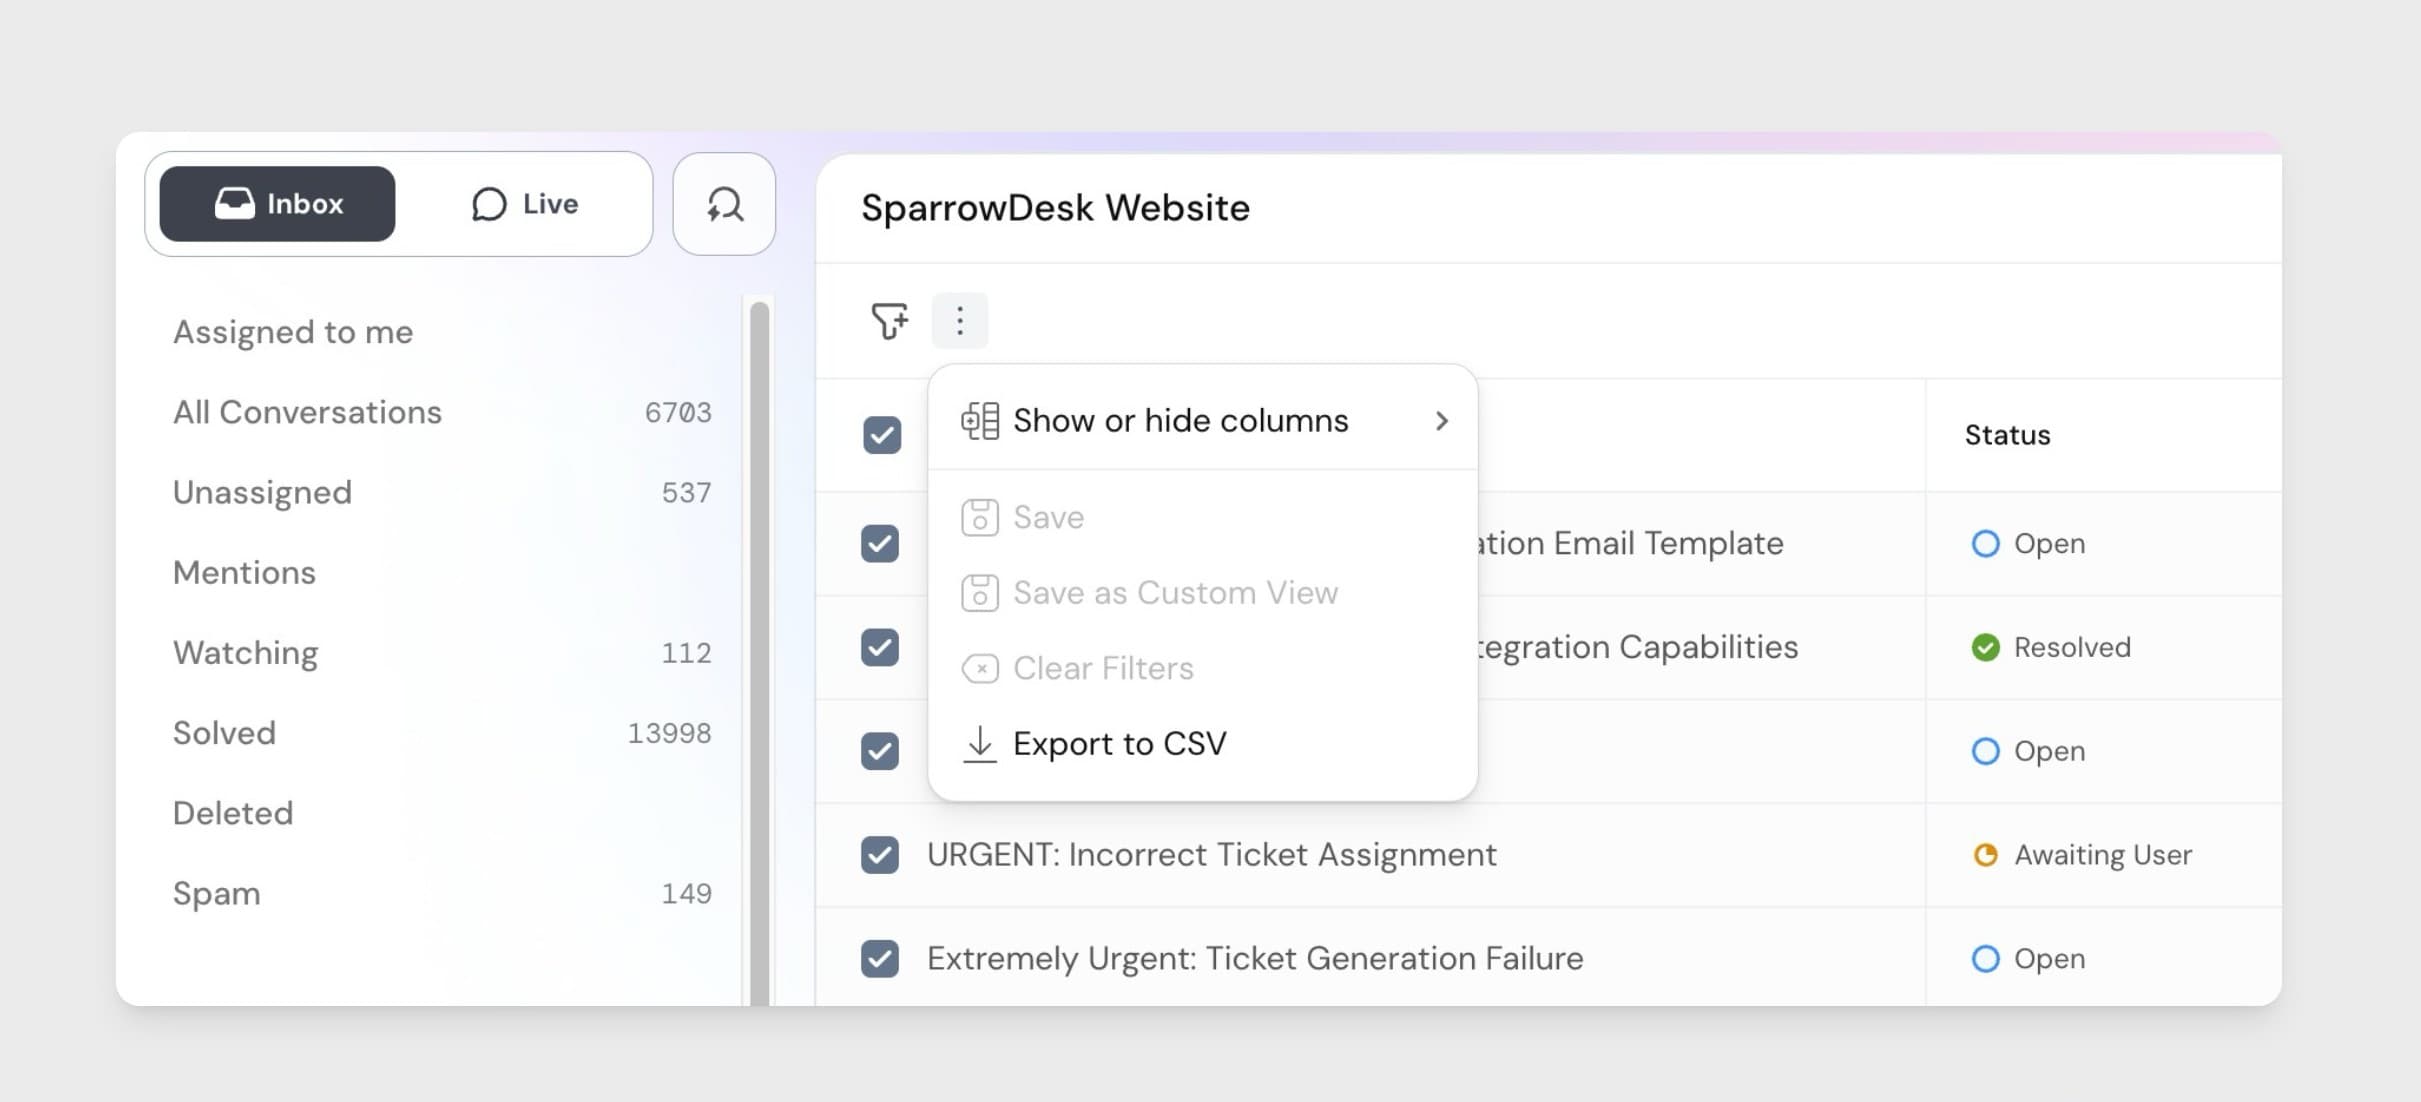Screen dimensions: 2421x1102
Task: Click the Awaiting User status text
Action: (2103, 855)
